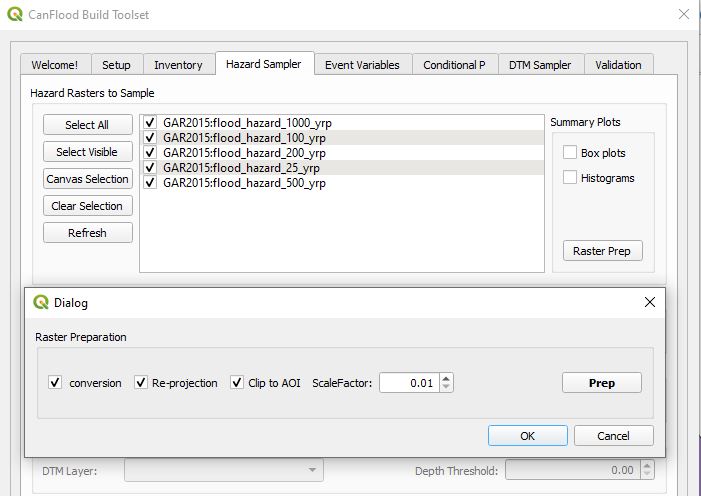Click the Depth Threshold value field
Screen dimensions: 701x496
573,470
